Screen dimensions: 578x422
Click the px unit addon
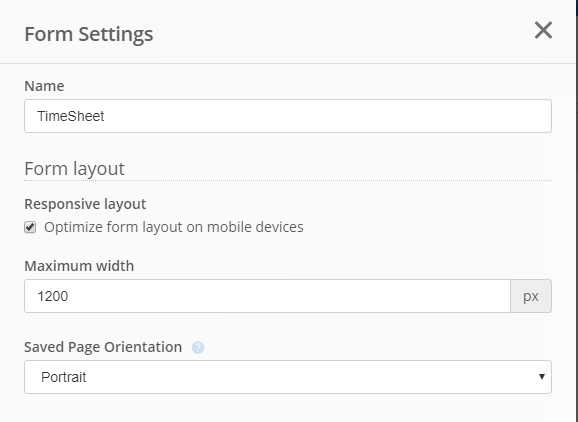pos(531,296)
